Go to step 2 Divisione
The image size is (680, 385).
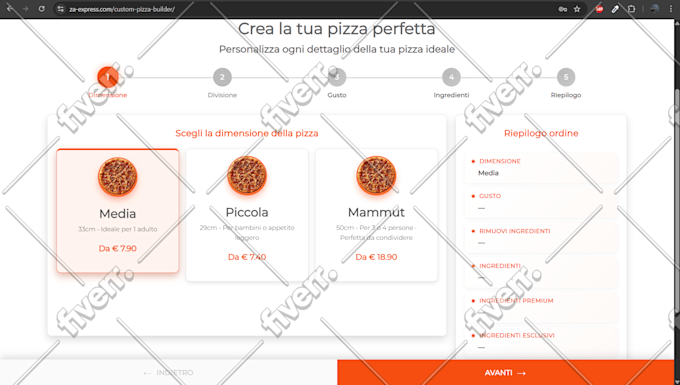222,77
